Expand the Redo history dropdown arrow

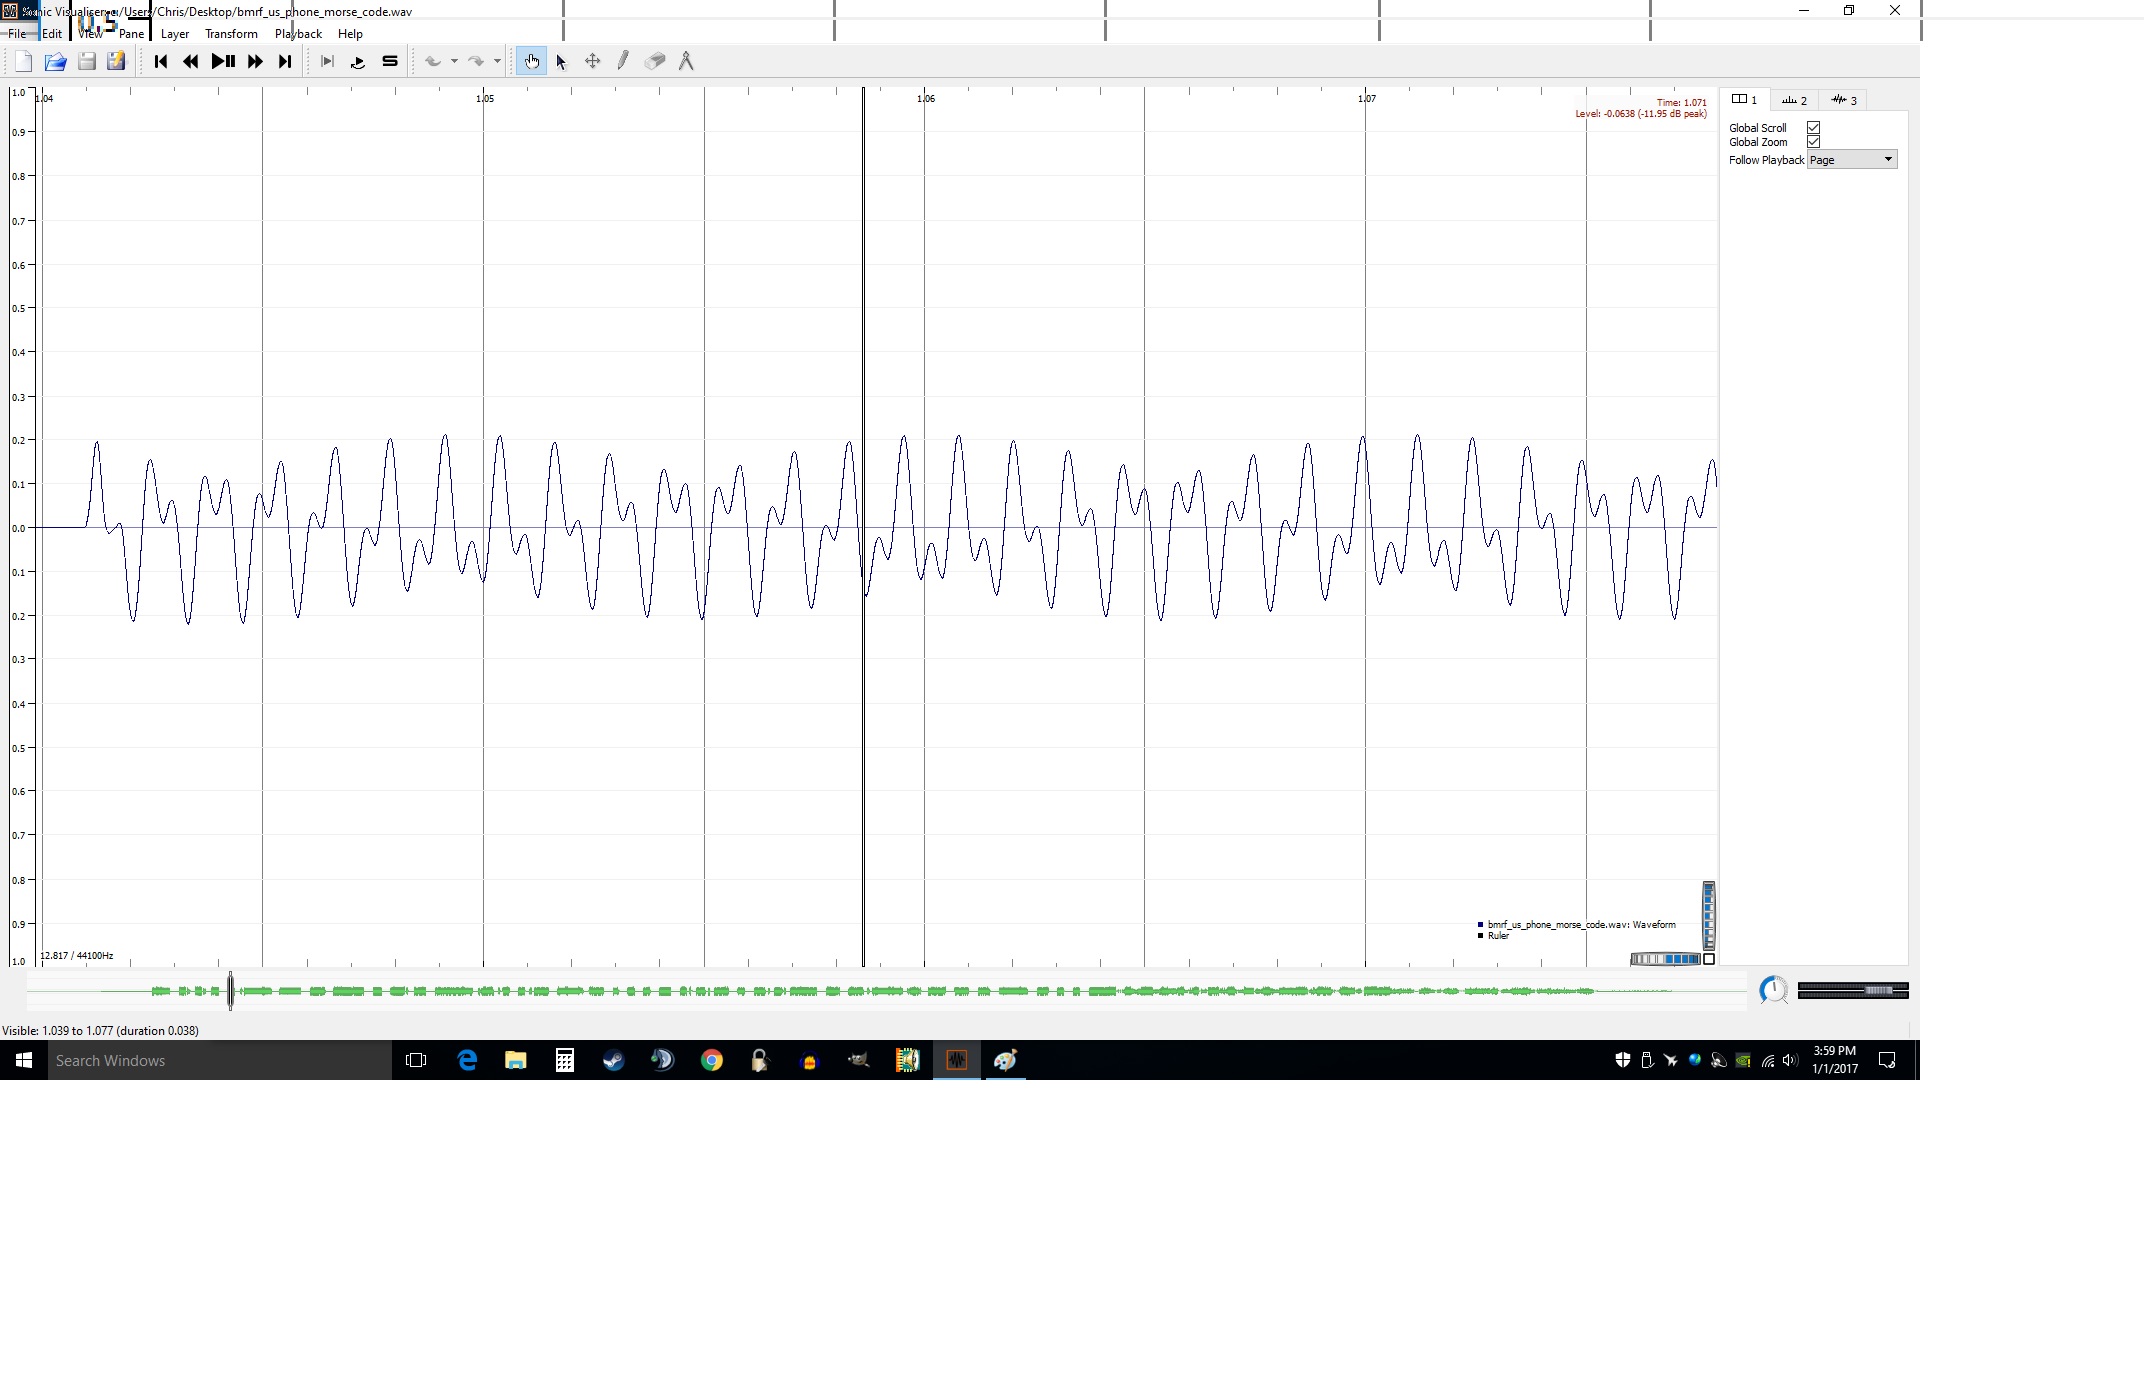[x=497, y=62]
